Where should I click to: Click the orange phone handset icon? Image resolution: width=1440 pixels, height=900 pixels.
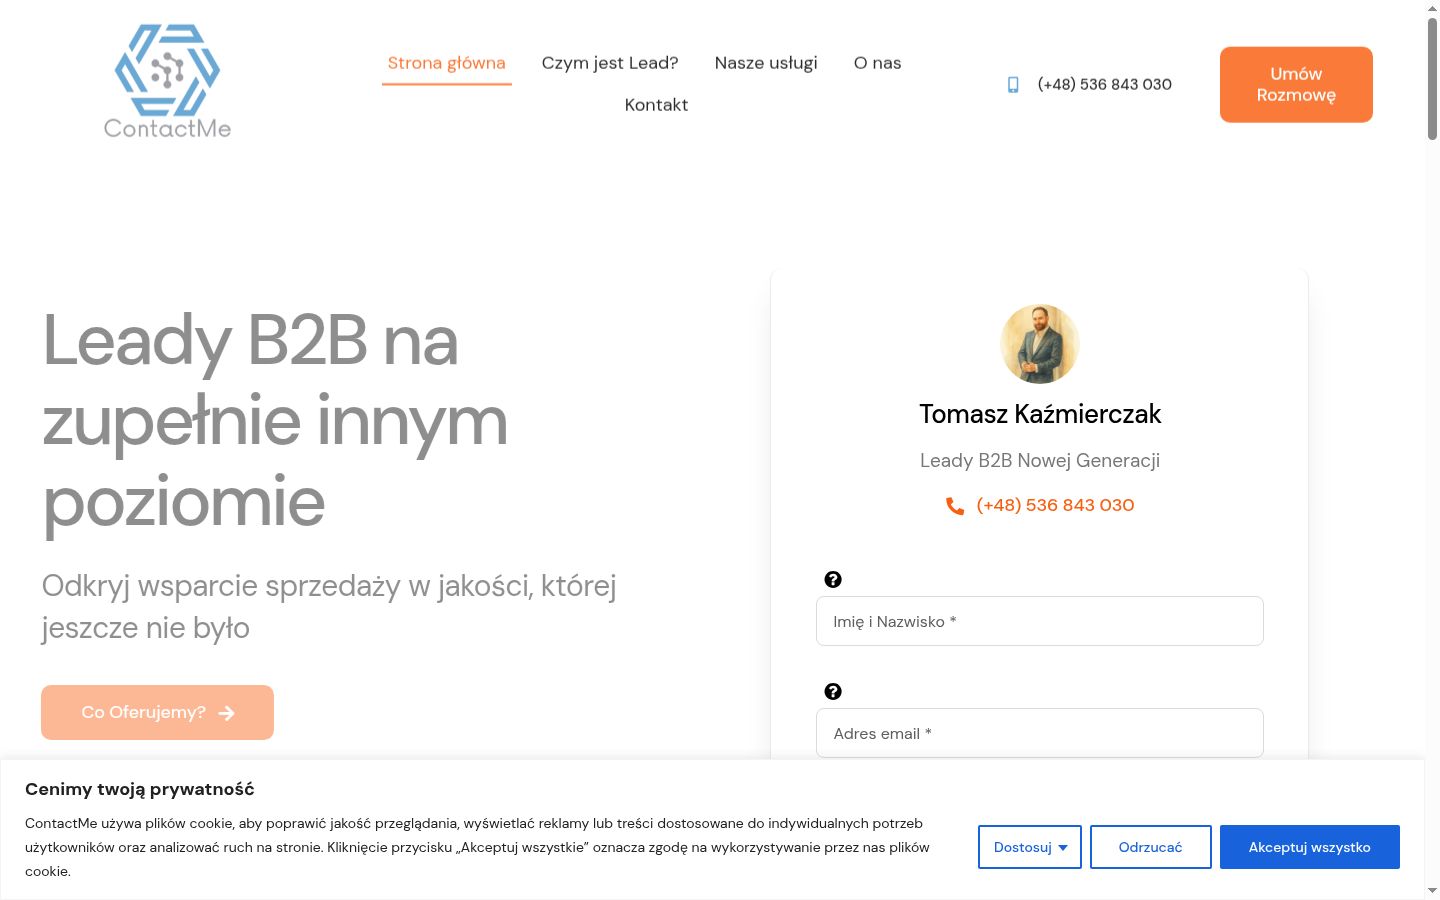tap(955, 506)
